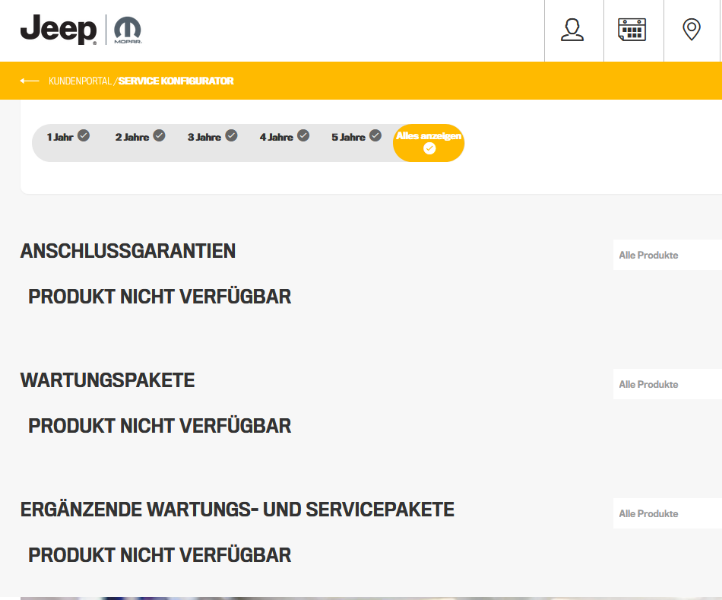Select the 2 Jahre duration option
Image resolution: width=722 pixels, height=600 pixels.
[x=139, y=137]
